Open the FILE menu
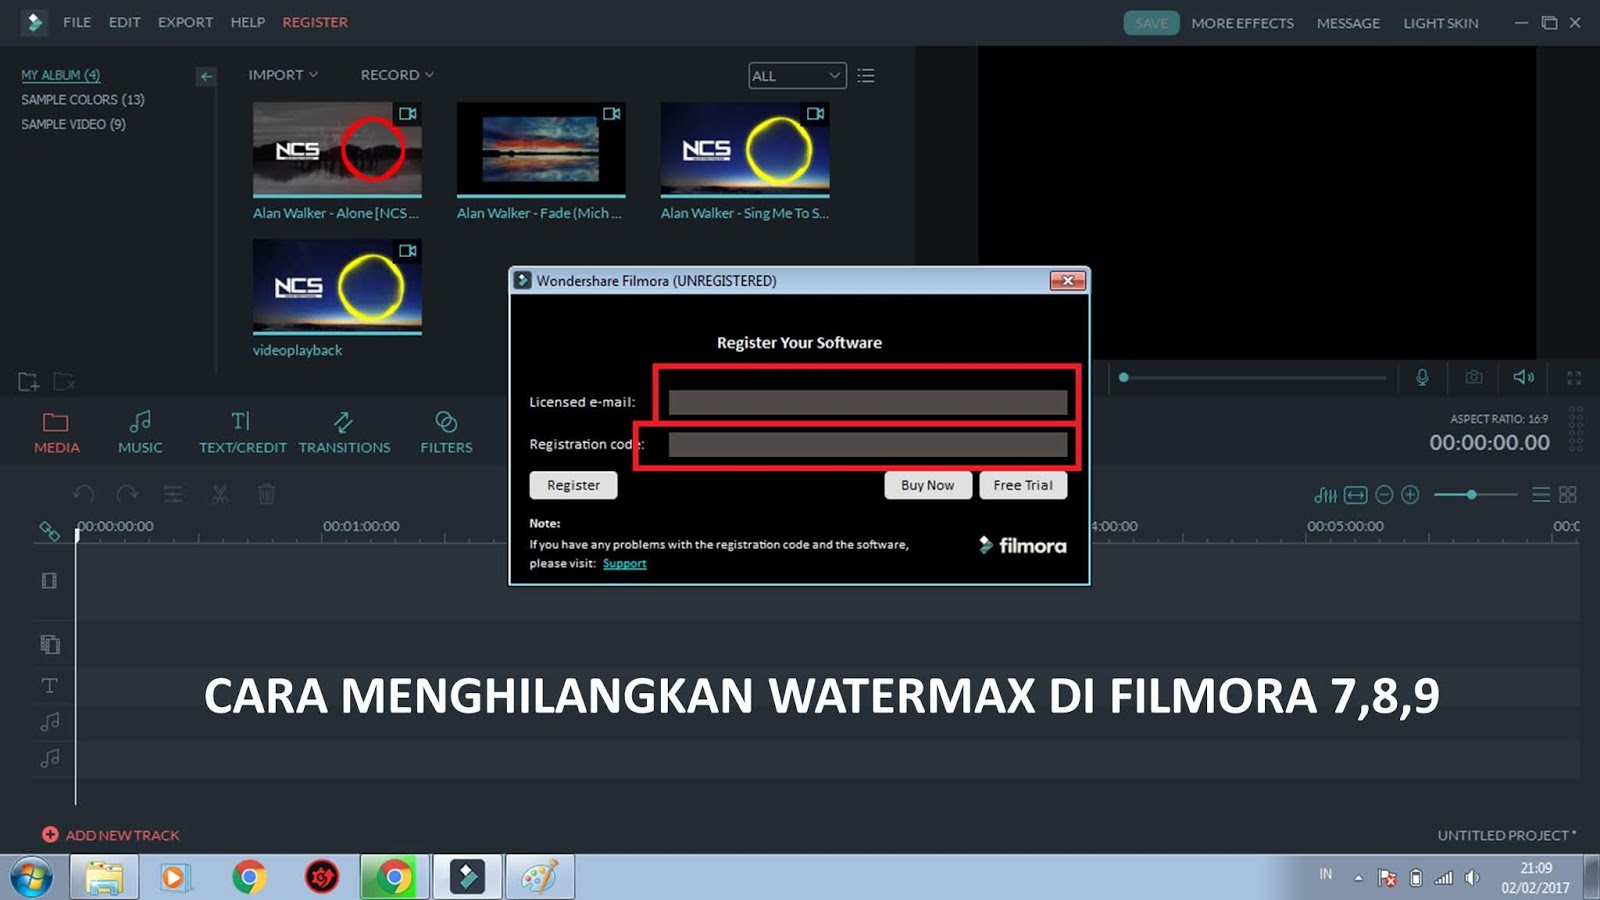 [76, 22]
